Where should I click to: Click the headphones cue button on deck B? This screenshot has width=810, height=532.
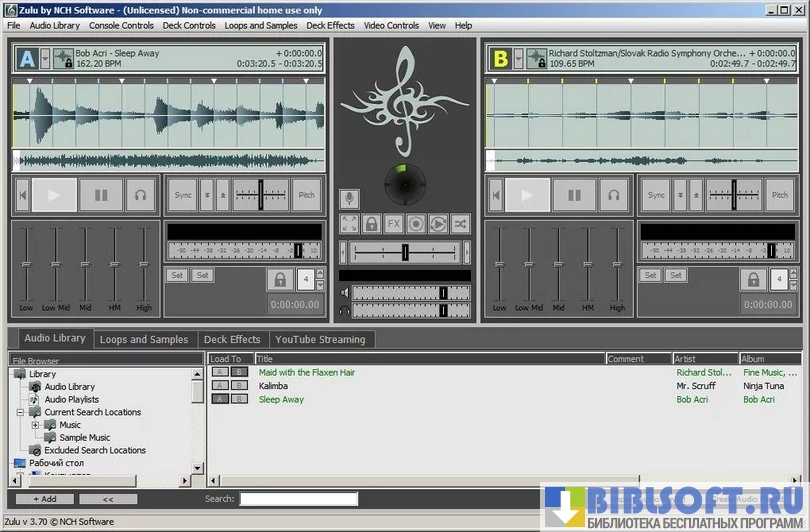click(x=614, y=195)
